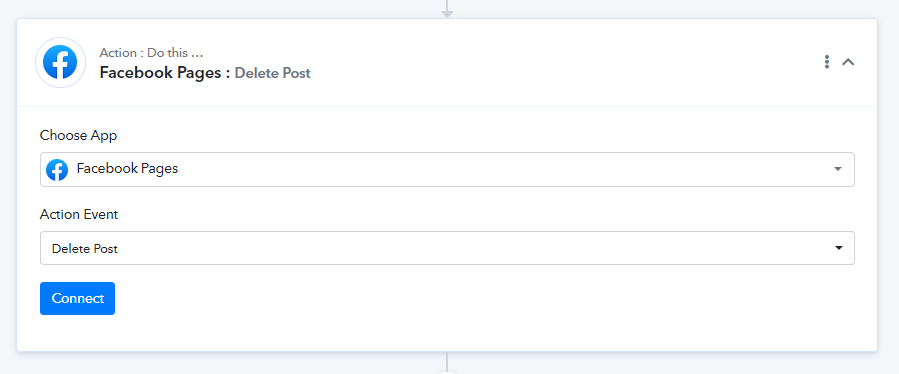The height and width of the screenshot is (374, 899).
Task: Click the grey "Delete Post" text in the header
Action: pos(272,73)
